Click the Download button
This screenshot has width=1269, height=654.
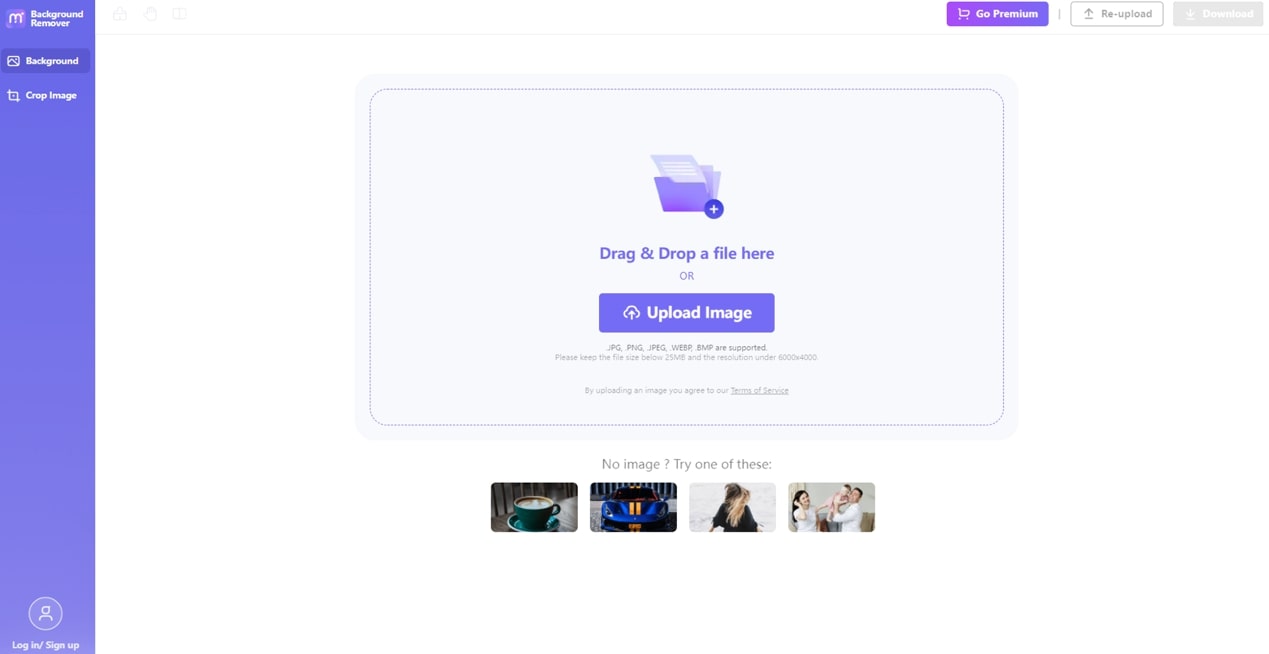[x=1217, y=14]
